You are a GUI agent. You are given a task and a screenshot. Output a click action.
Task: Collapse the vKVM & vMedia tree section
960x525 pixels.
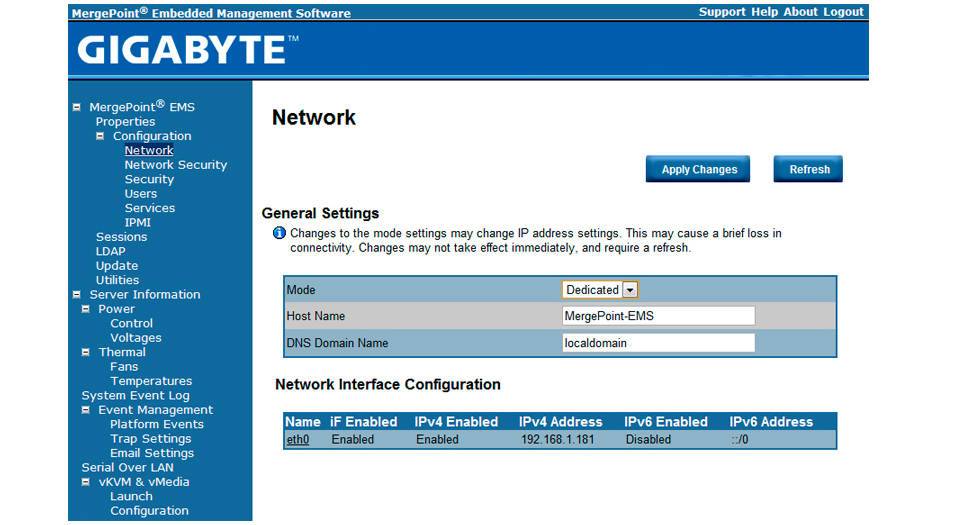(86, 482)
